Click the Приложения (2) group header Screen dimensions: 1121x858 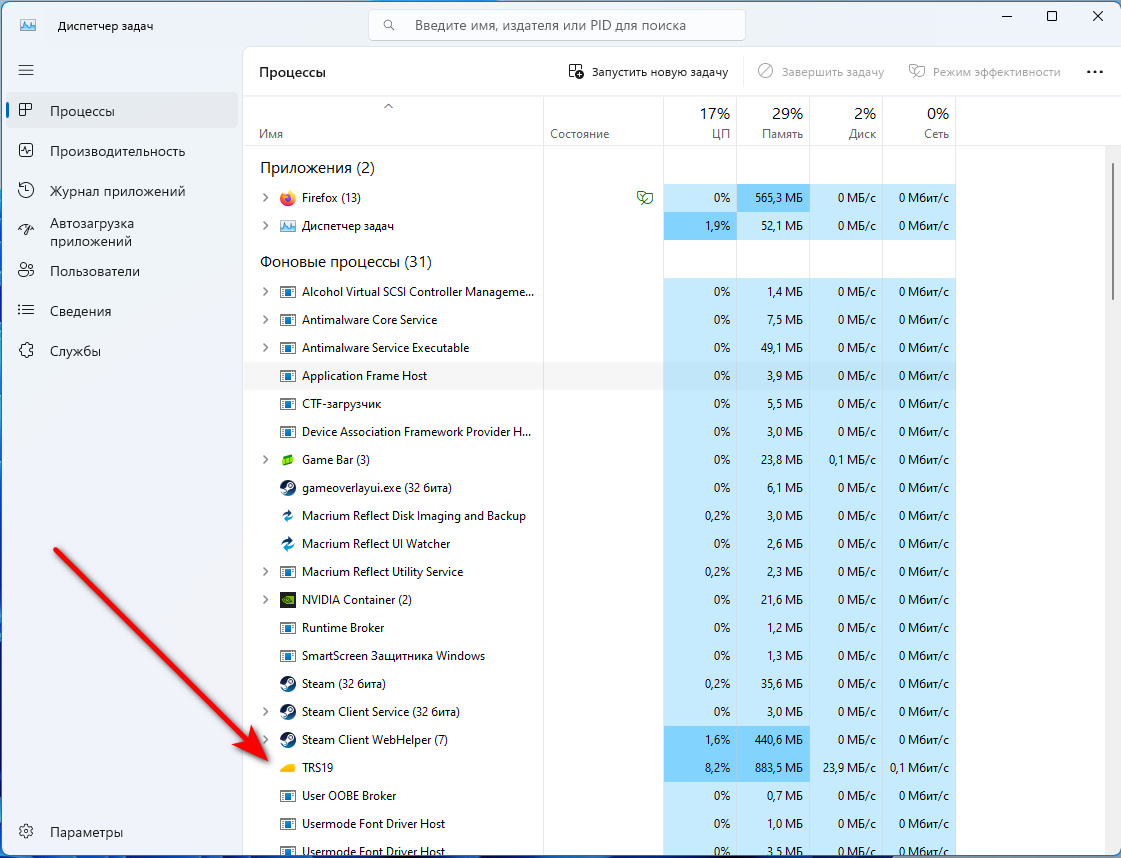point(317,168)
